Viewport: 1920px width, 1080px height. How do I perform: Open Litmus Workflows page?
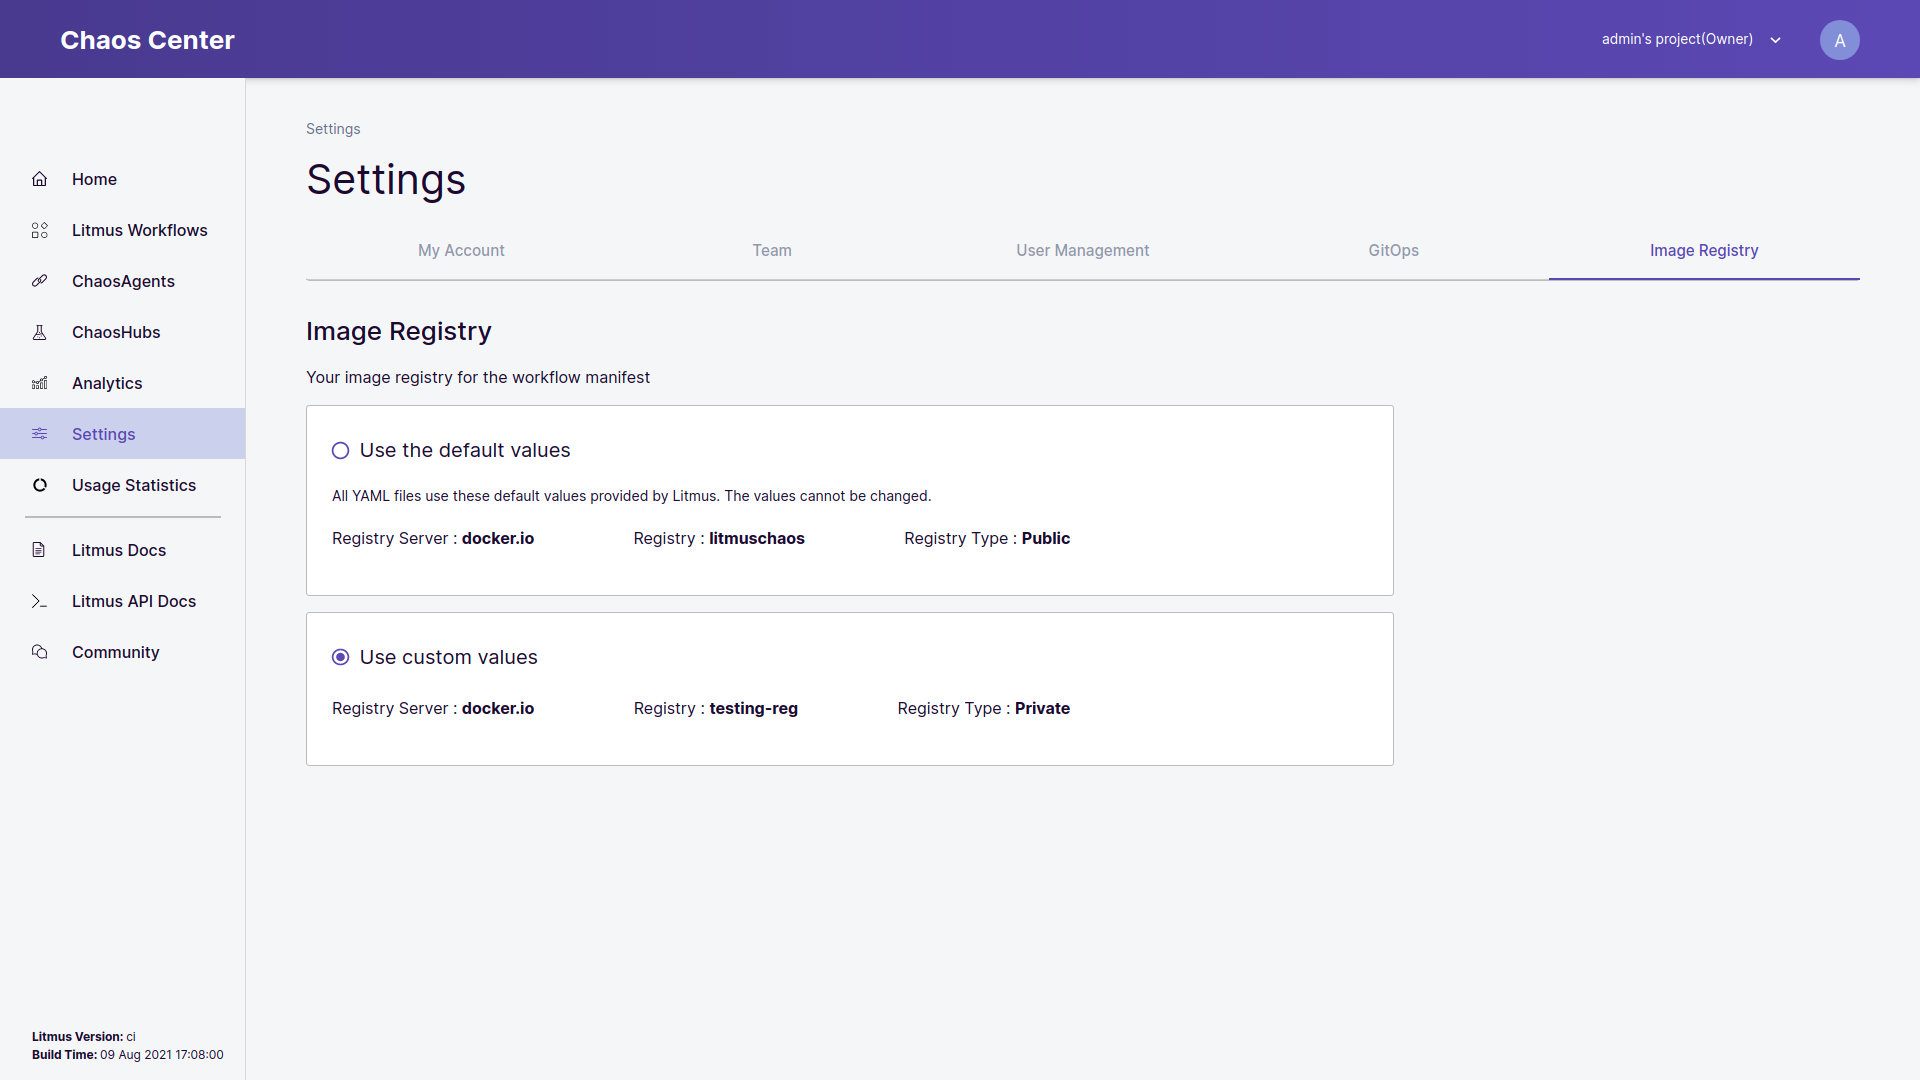[122, 230]
